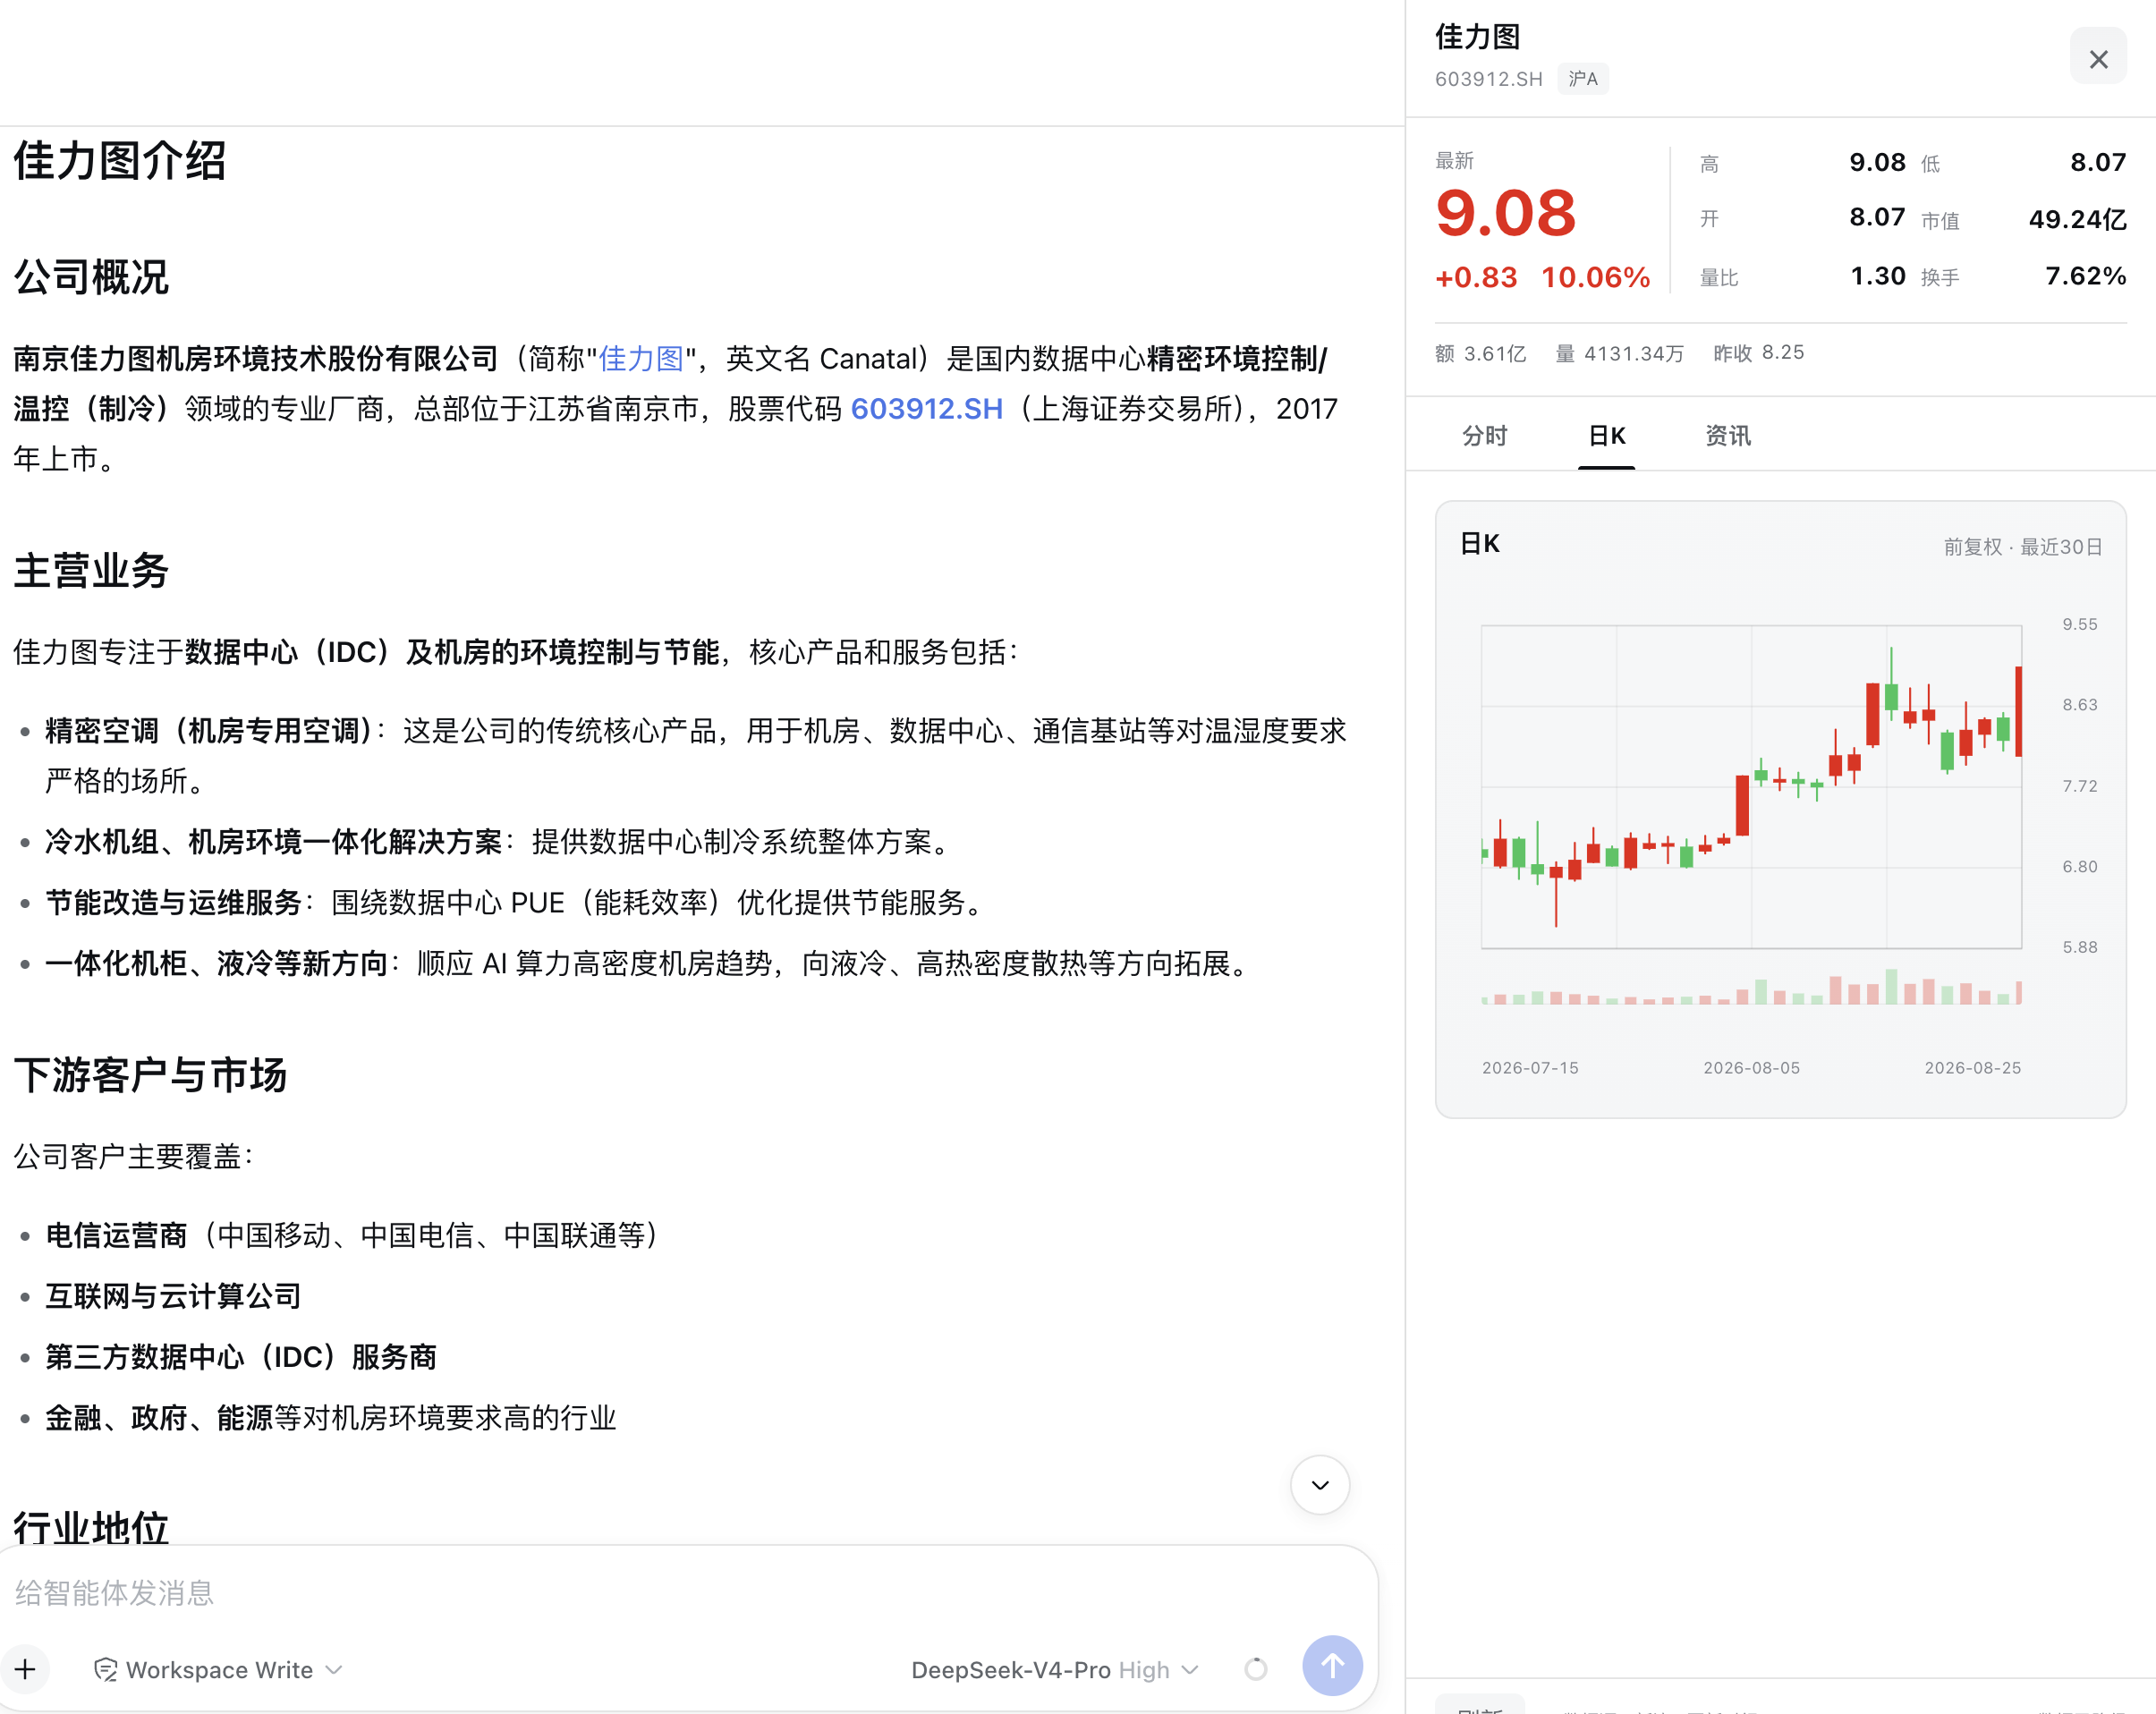Click the 精密空调（机房专用空调） bullet text
Screen dimensions: 2156x1714
pos(209,731)
